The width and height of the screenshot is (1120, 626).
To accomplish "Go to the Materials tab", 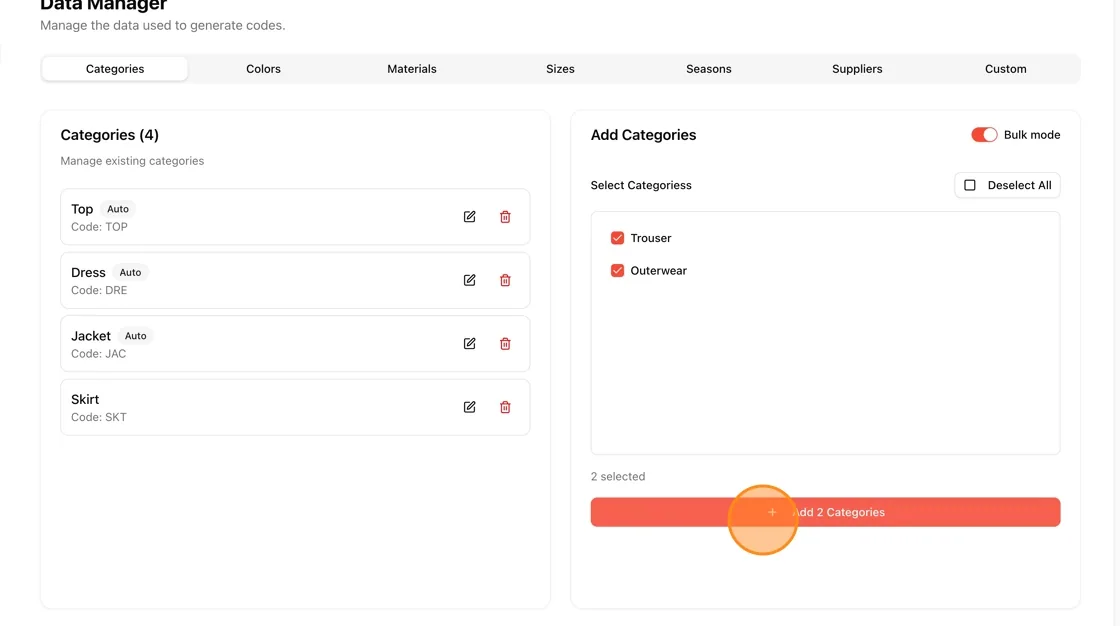I will (x=411, y=69).
